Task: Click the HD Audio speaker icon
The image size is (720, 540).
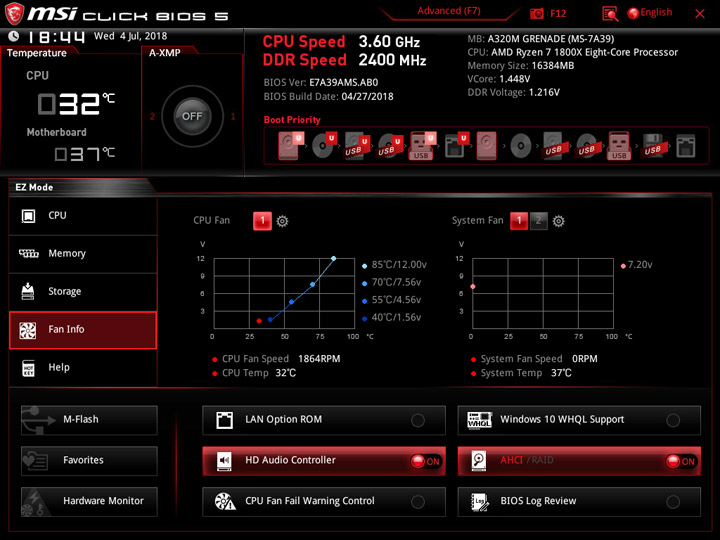Action: pyautogui.click(x=224, y=461)
